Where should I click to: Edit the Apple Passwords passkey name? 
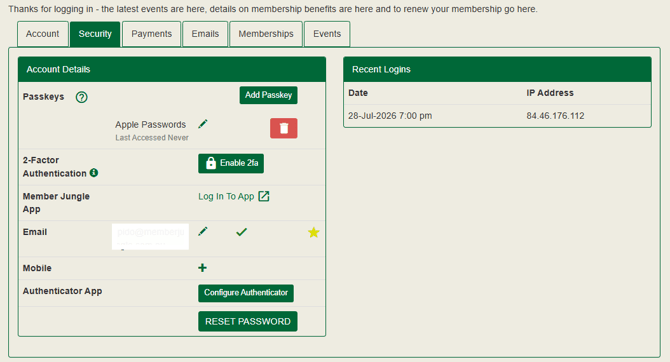tap(203, 124)
